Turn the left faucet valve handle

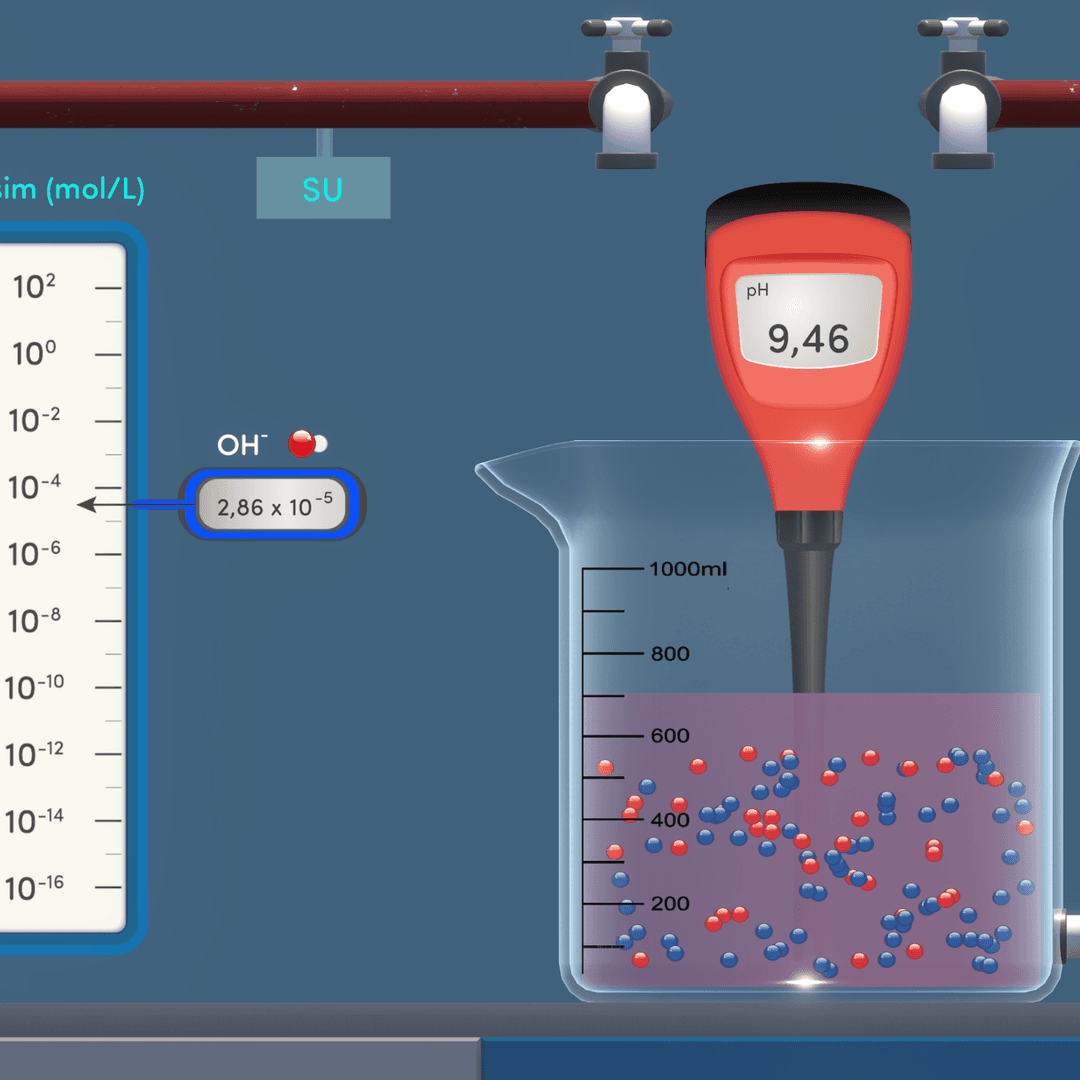pyautogui.click(x=627, y=27)
